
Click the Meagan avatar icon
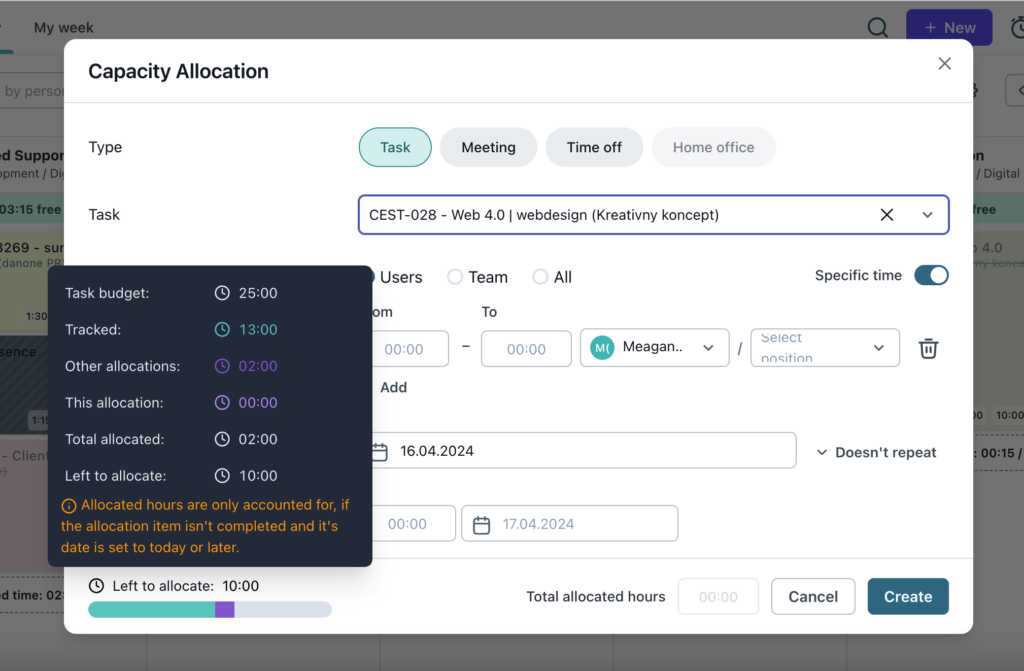pos(602,348)
